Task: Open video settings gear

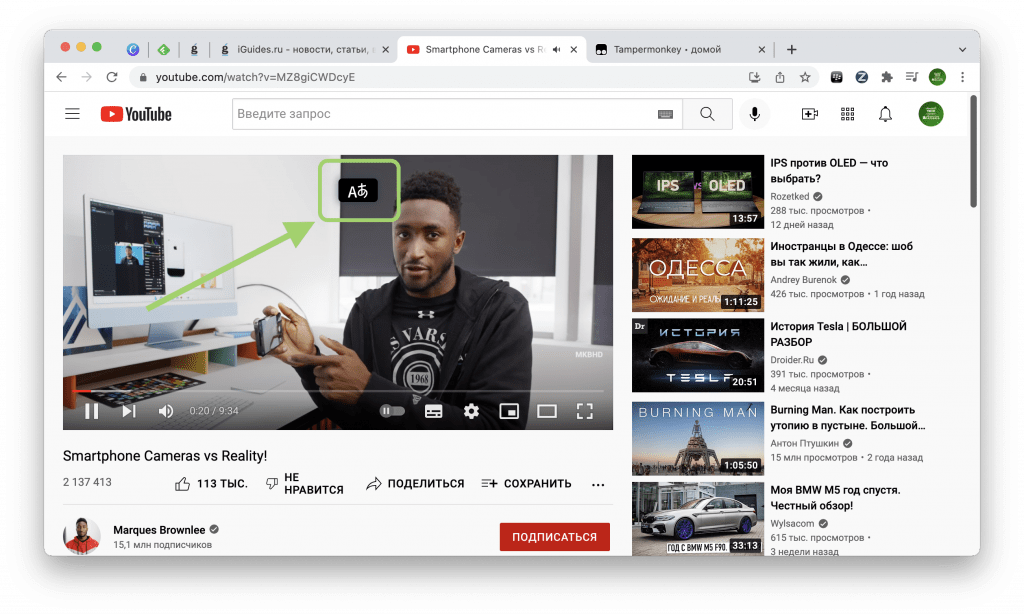Action: 471,411
